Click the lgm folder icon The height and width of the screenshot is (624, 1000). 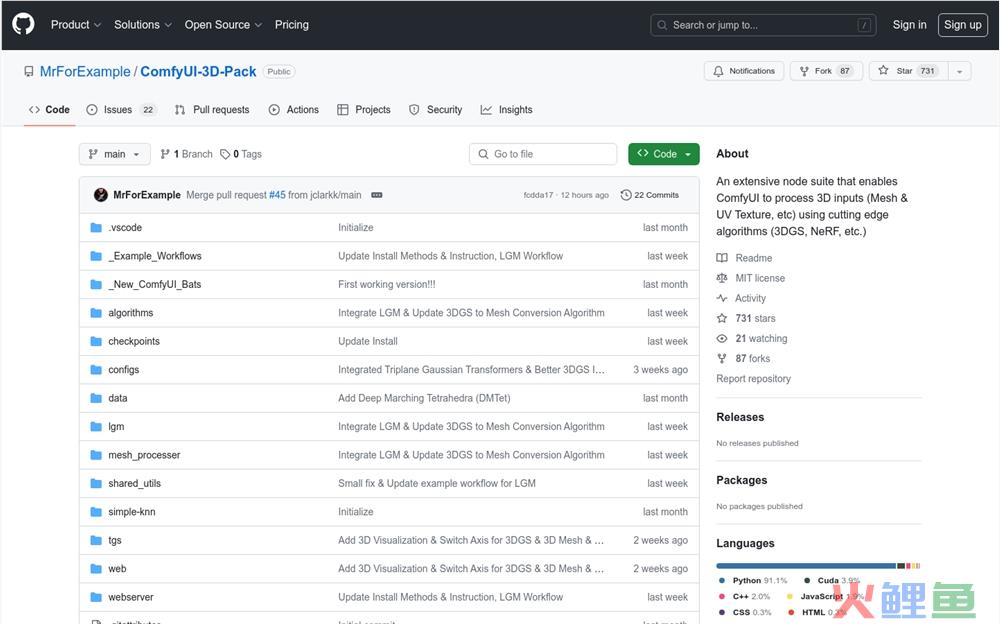point(96,426)
